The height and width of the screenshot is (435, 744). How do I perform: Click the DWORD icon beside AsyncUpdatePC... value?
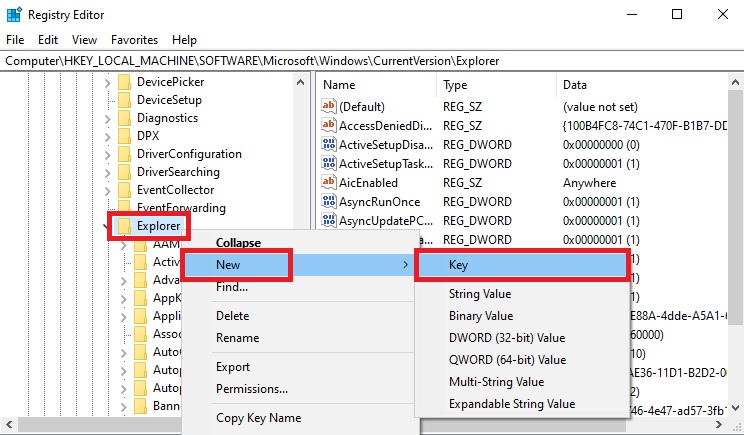(x=328, y=220)
